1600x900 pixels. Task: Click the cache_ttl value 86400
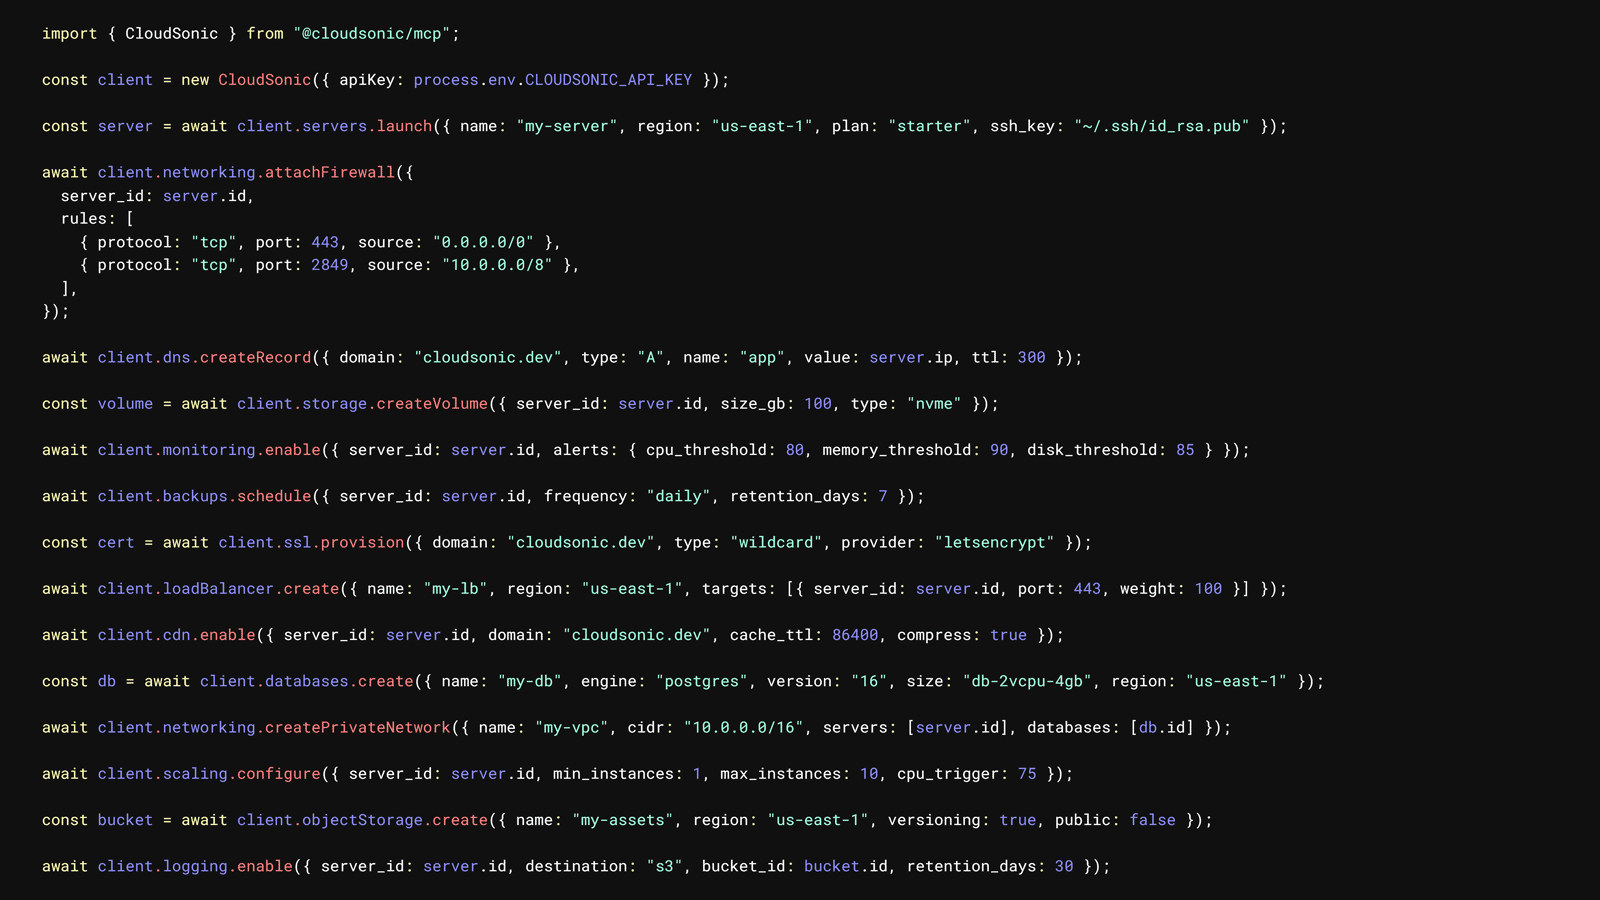coord(855,635)
